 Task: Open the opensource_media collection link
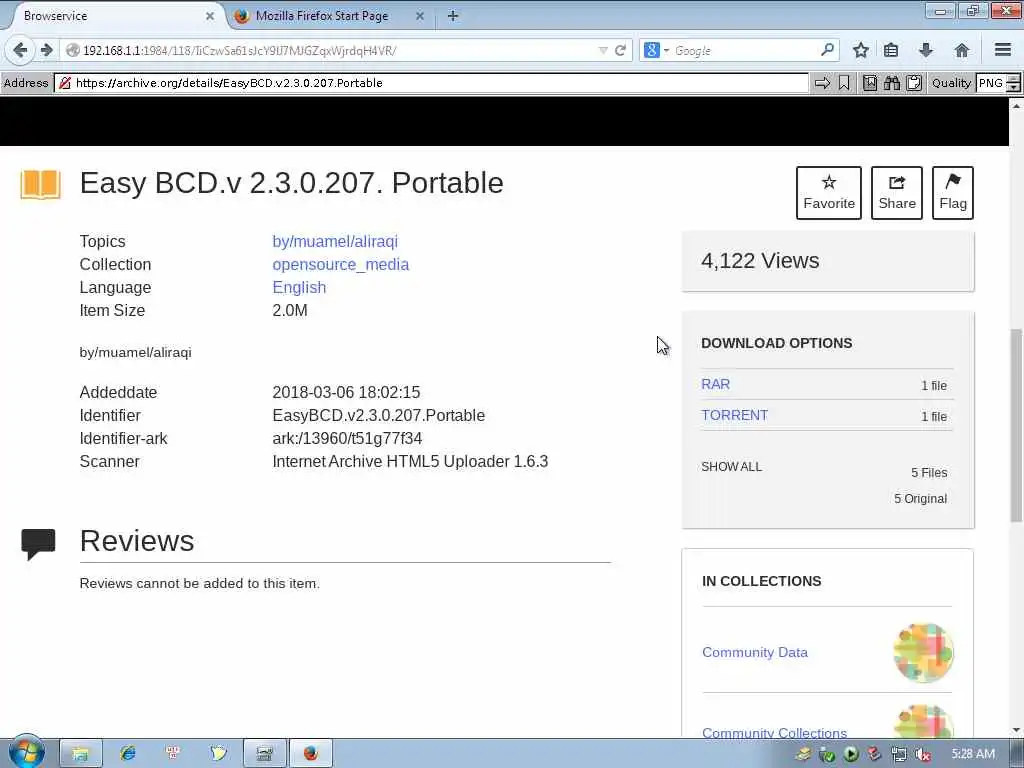pyautogui.click(x=340, y=264)
